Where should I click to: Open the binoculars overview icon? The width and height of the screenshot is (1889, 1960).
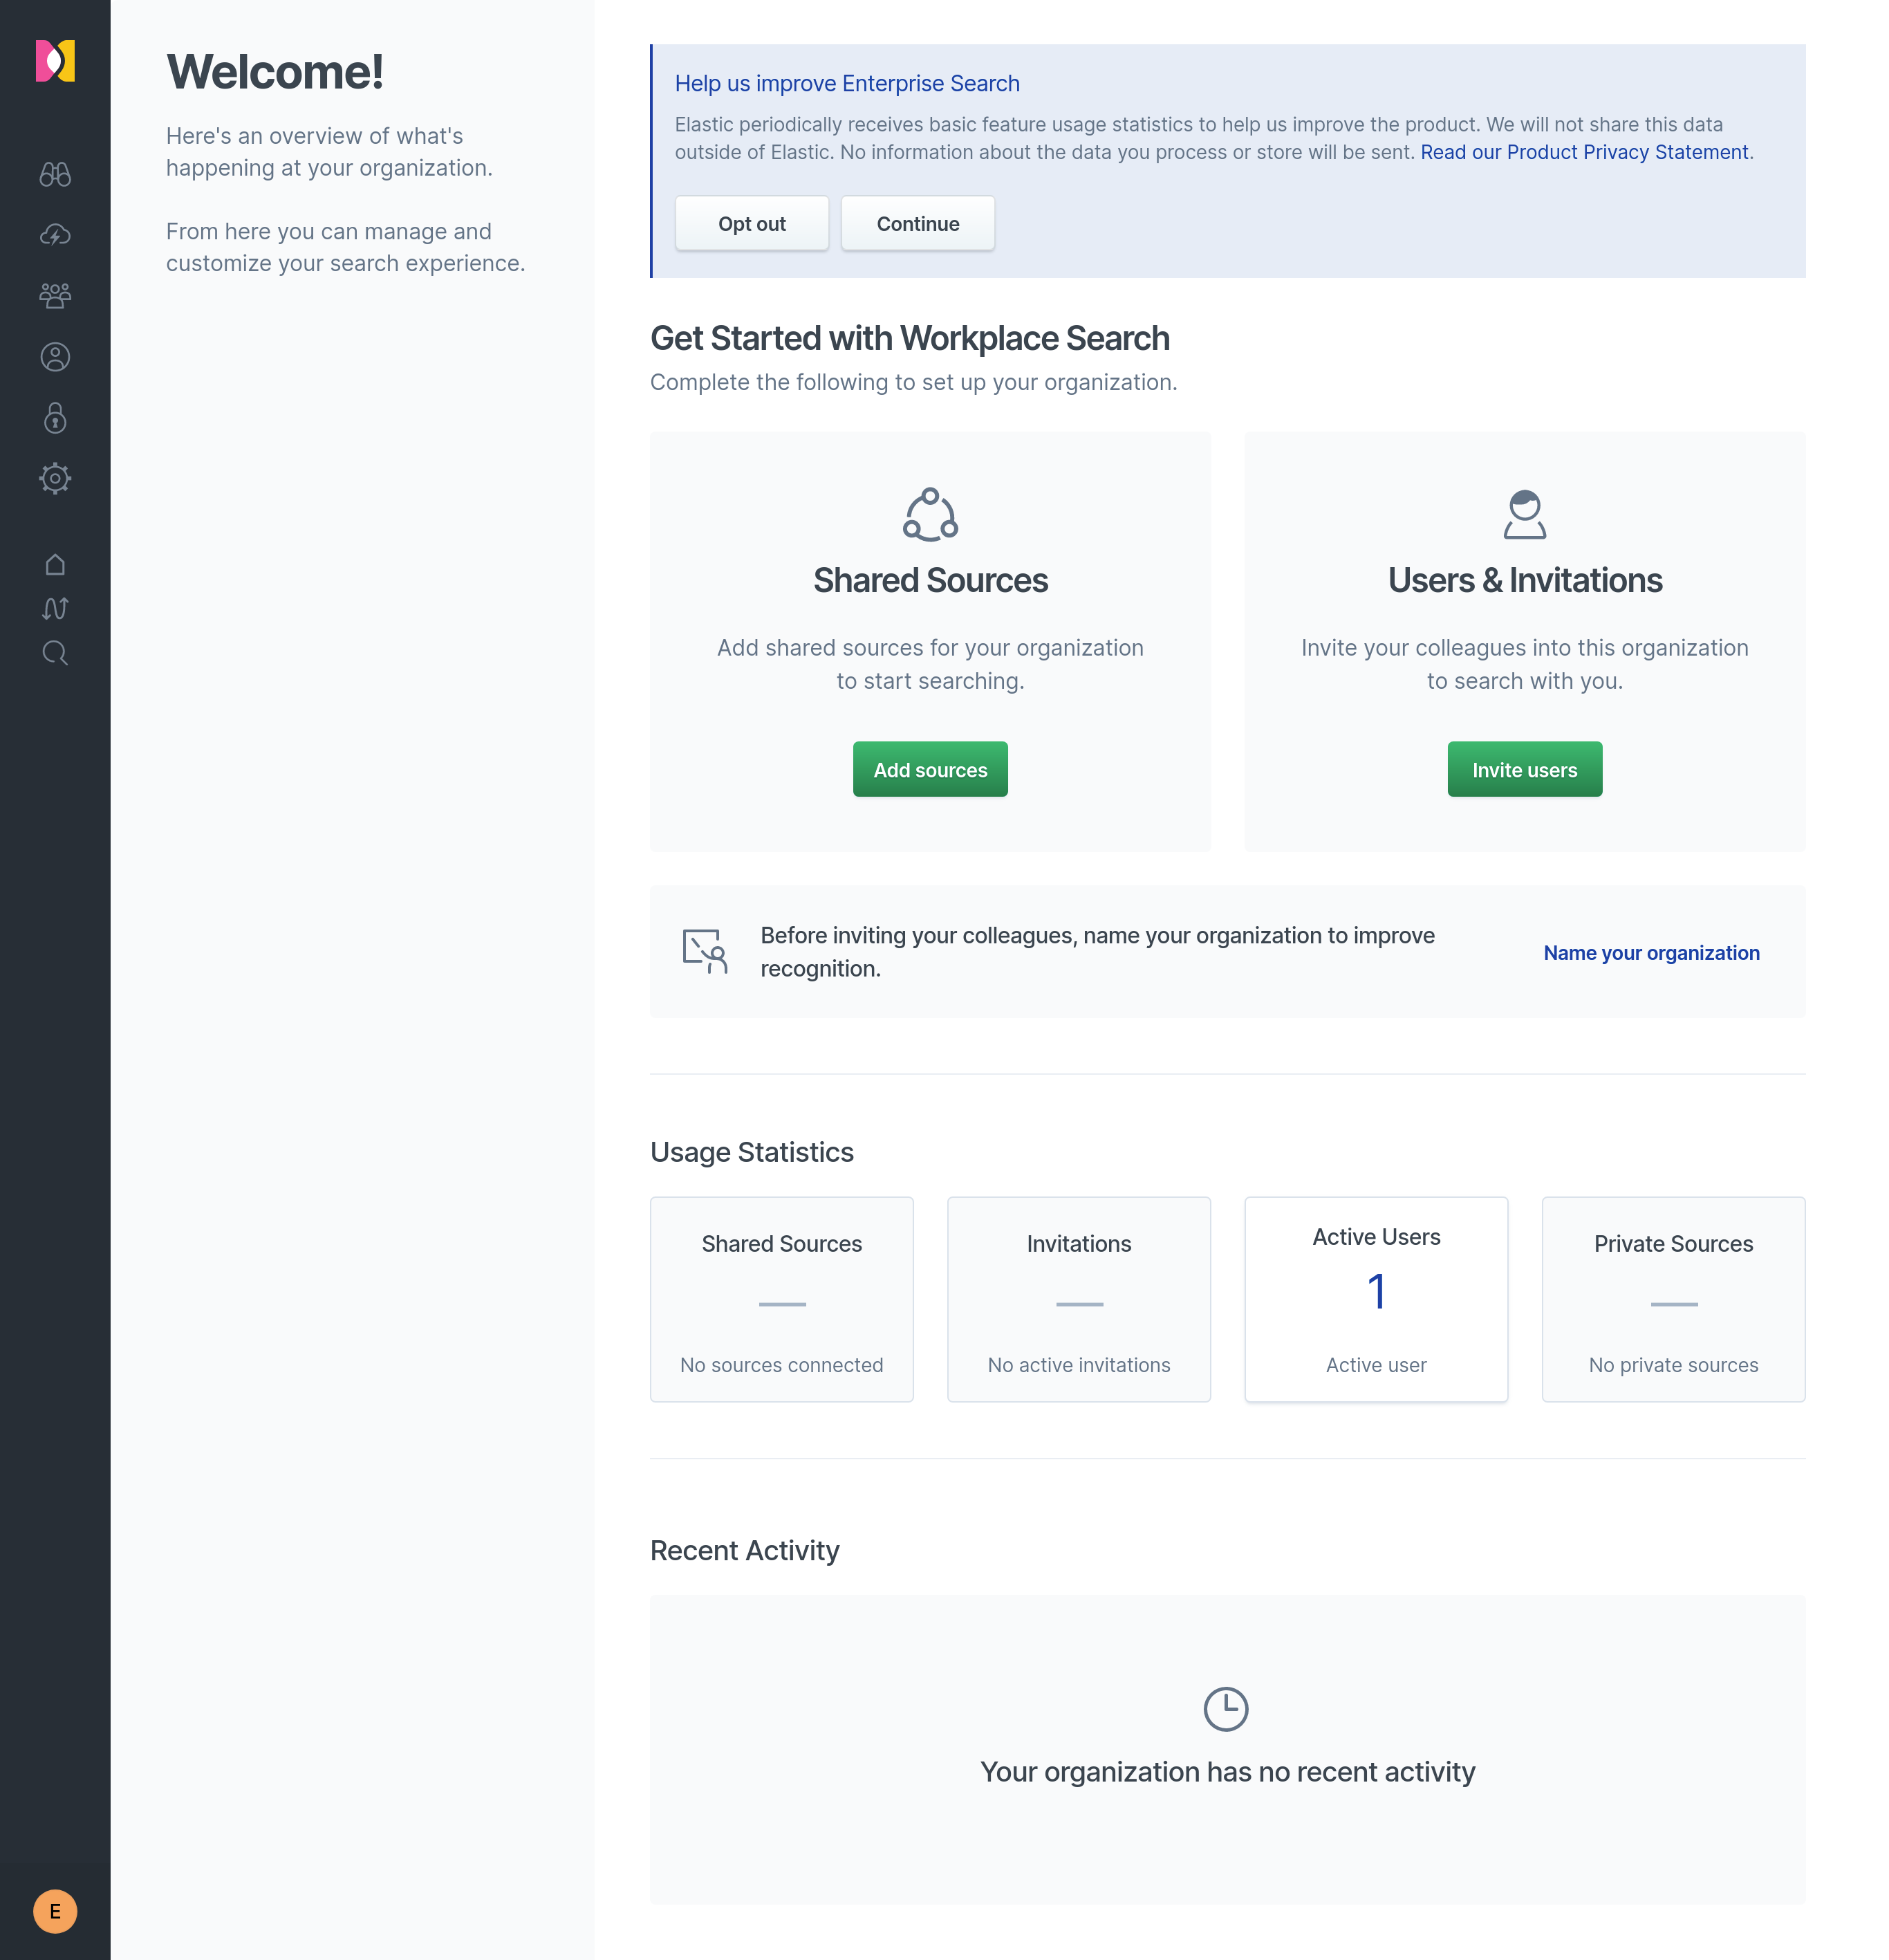click(55, 174)
